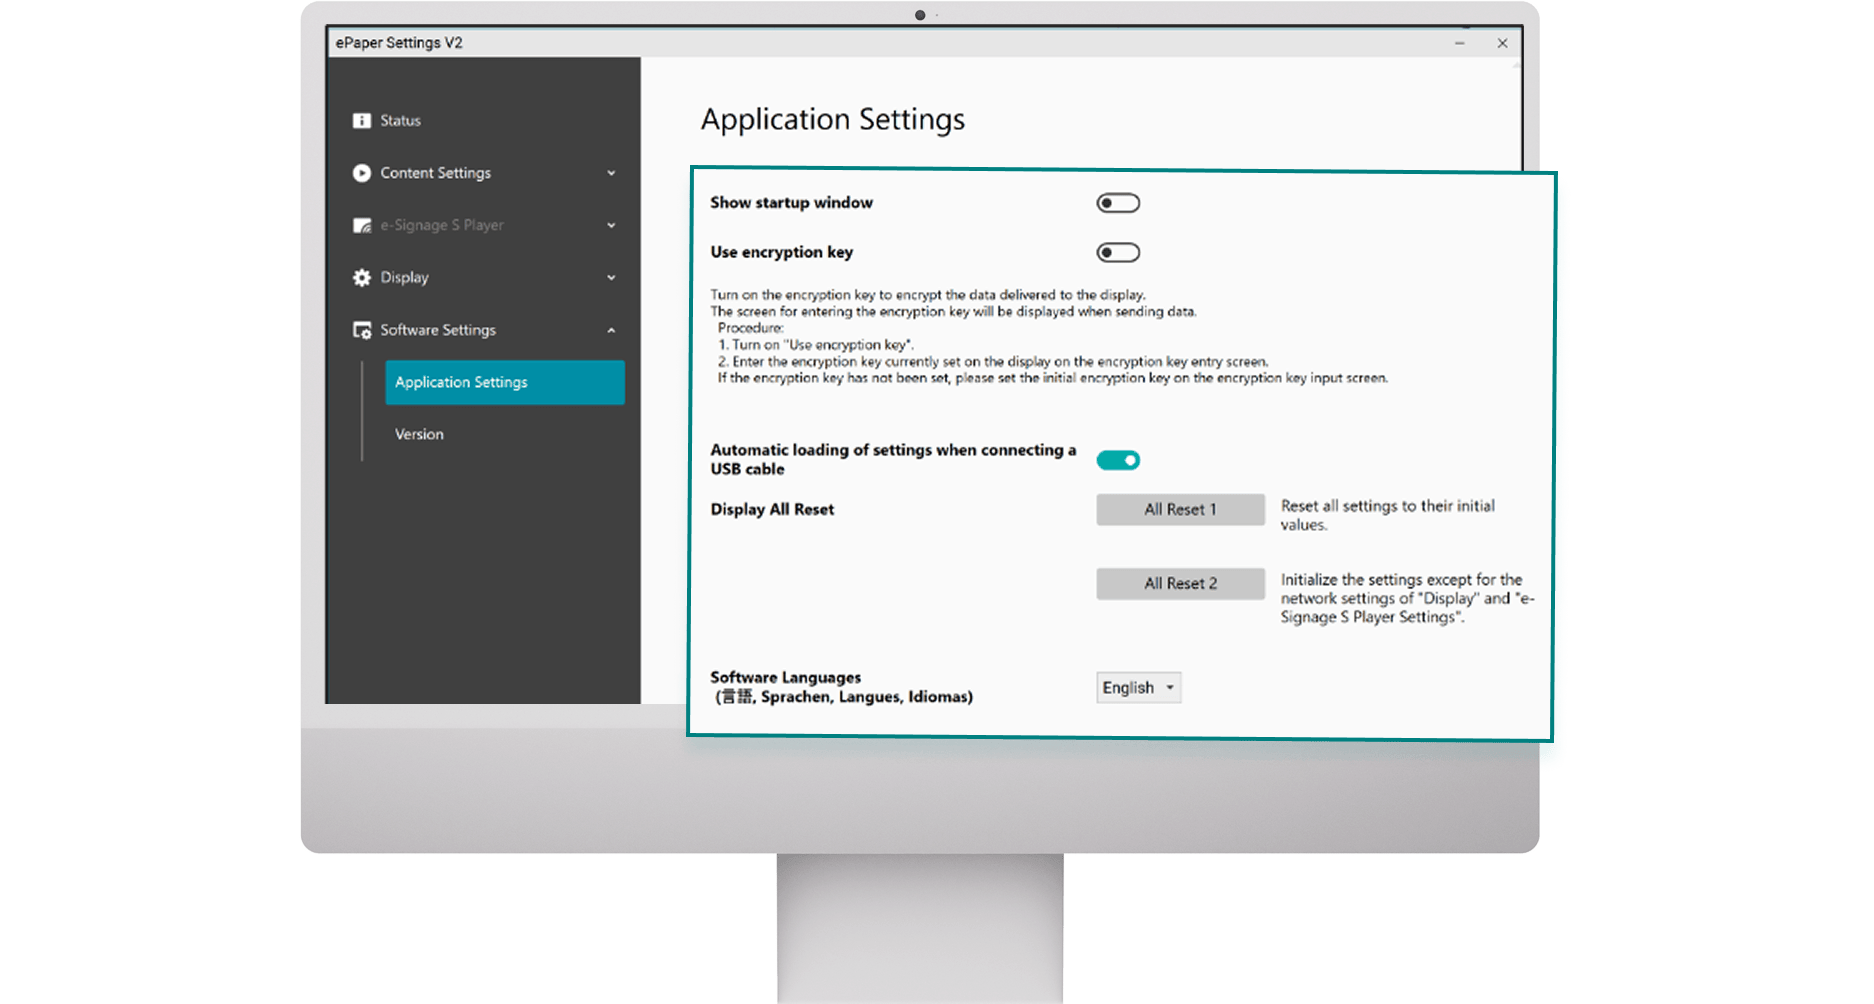Click the Software Settings window icon
Viewport: 1874px width, 1004px height.
click(x=362, y=330)
